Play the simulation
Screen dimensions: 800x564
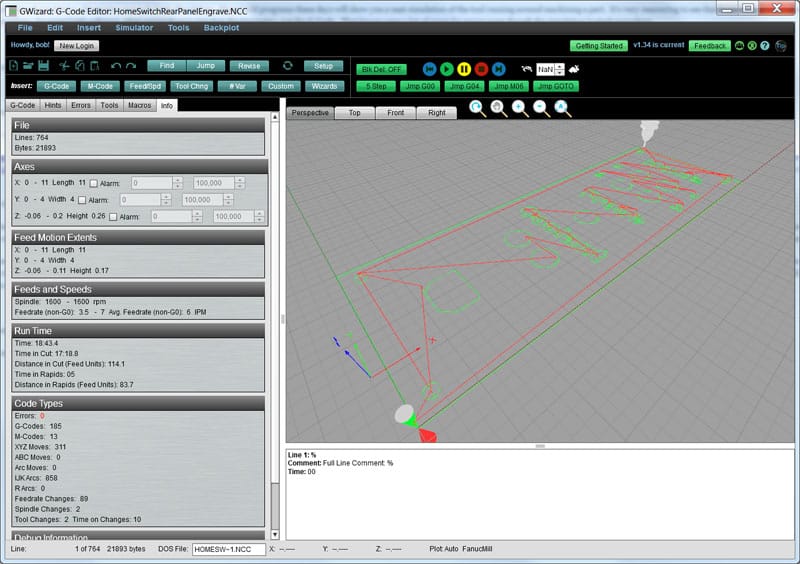(446, 69)
